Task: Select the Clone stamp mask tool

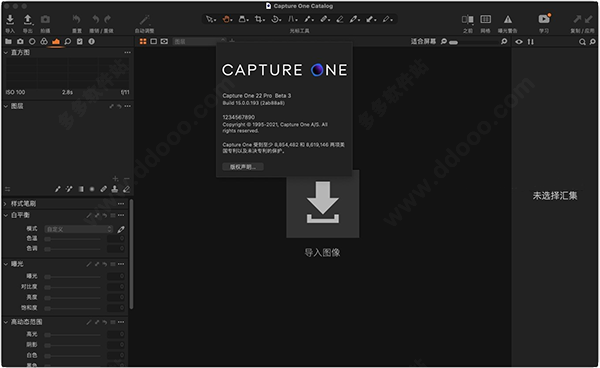Action: click(114, 189)
